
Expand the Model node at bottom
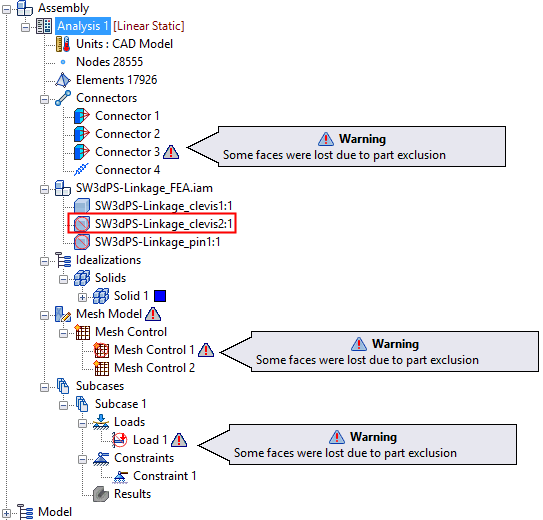point(6,513)
